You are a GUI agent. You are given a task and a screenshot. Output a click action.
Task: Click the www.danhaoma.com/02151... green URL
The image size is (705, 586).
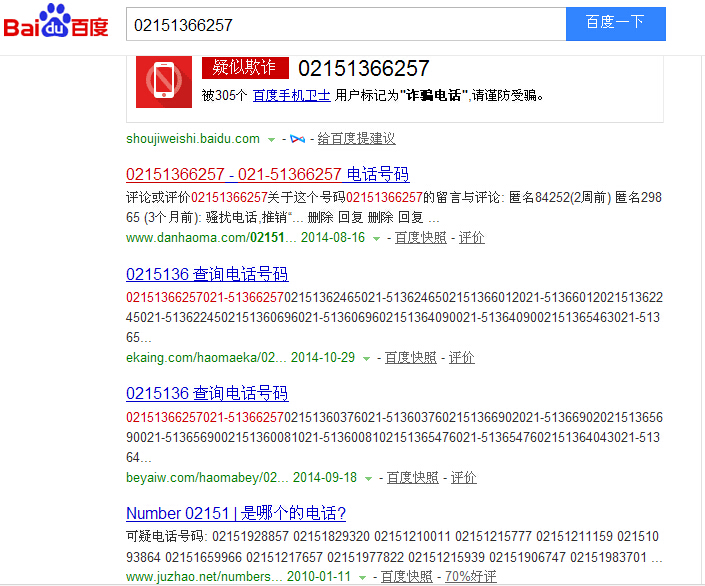click(x=211, y=237)
